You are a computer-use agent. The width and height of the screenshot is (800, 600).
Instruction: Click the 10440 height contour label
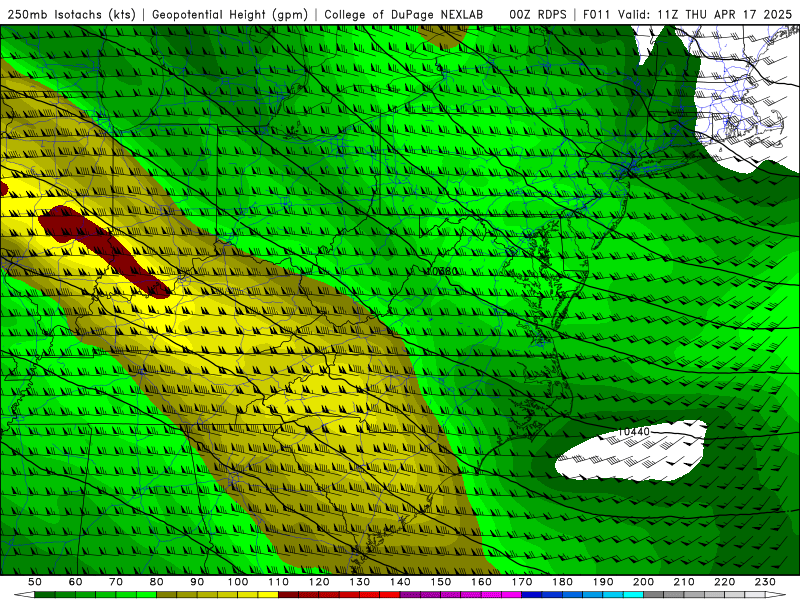(x=634, y=432)
